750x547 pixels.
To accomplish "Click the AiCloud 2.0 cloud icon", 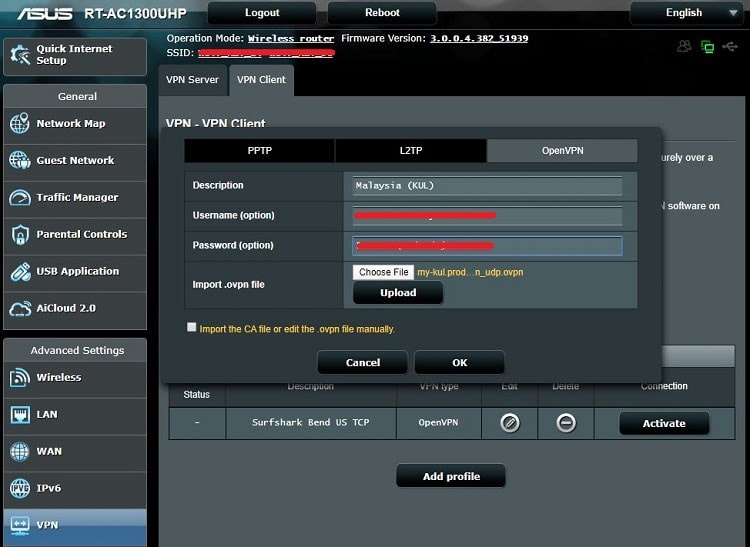I will point(20,308).
